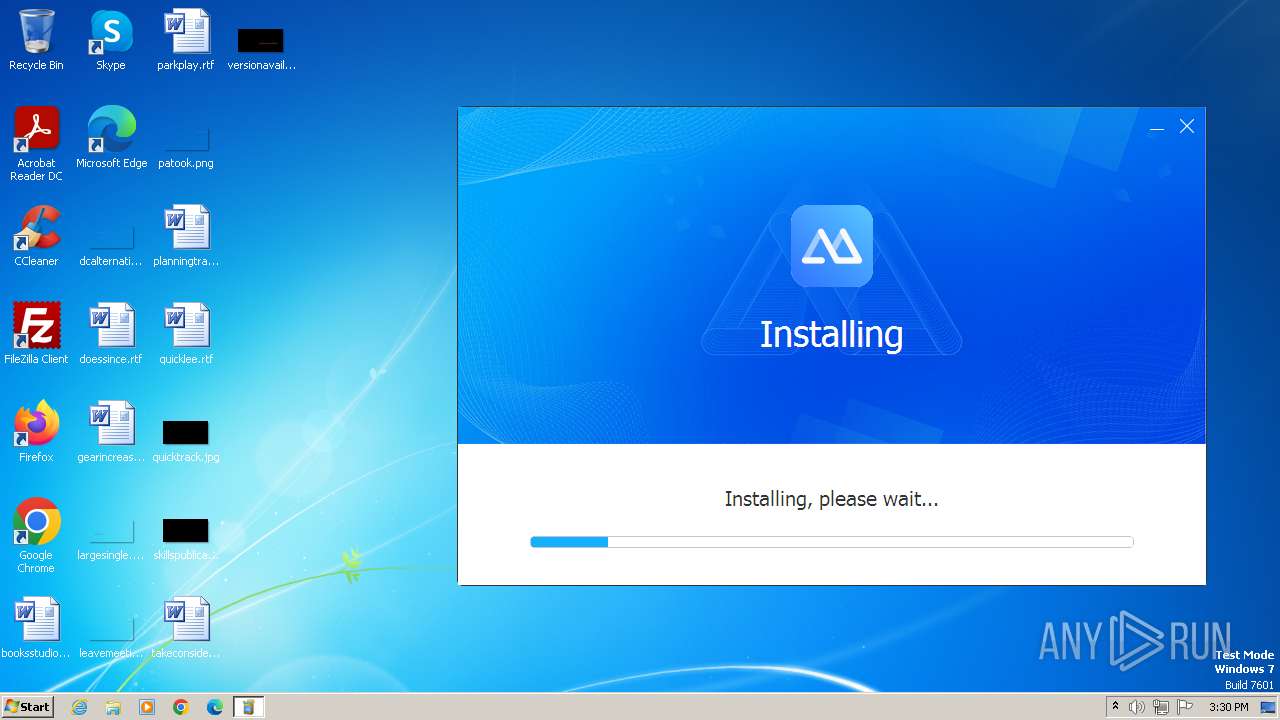Click the installer app logo
This screenshot has height=720, width=1280.
click(832, 246)
